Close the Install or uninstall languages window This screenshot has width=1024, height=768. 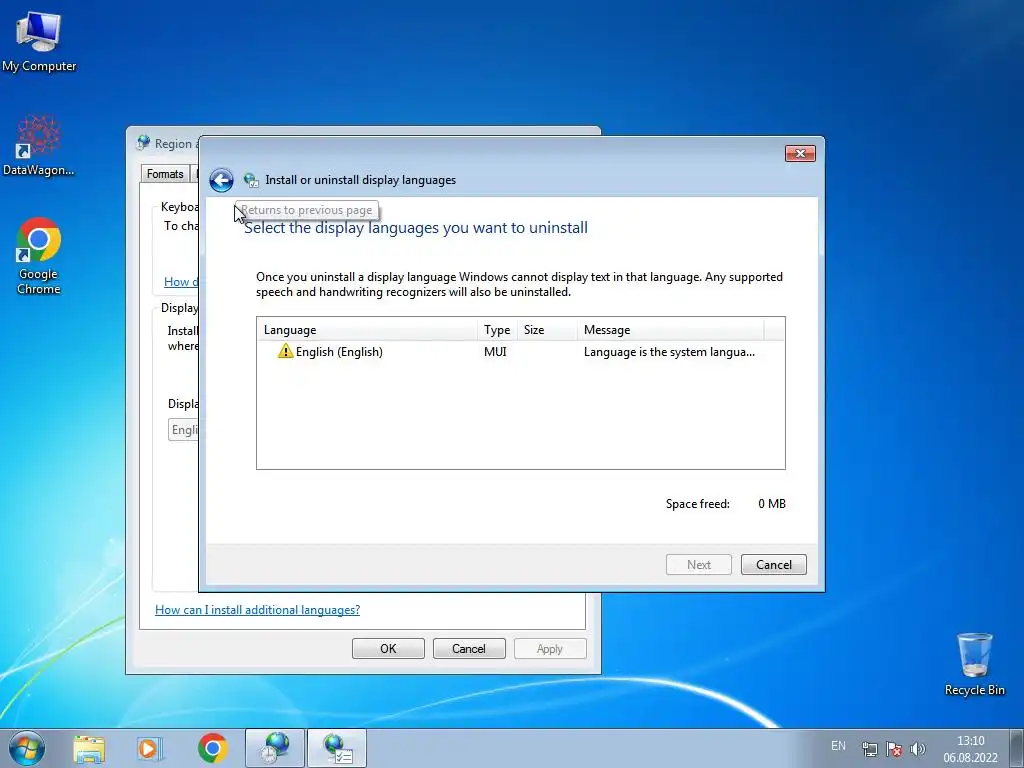point(800,153)
